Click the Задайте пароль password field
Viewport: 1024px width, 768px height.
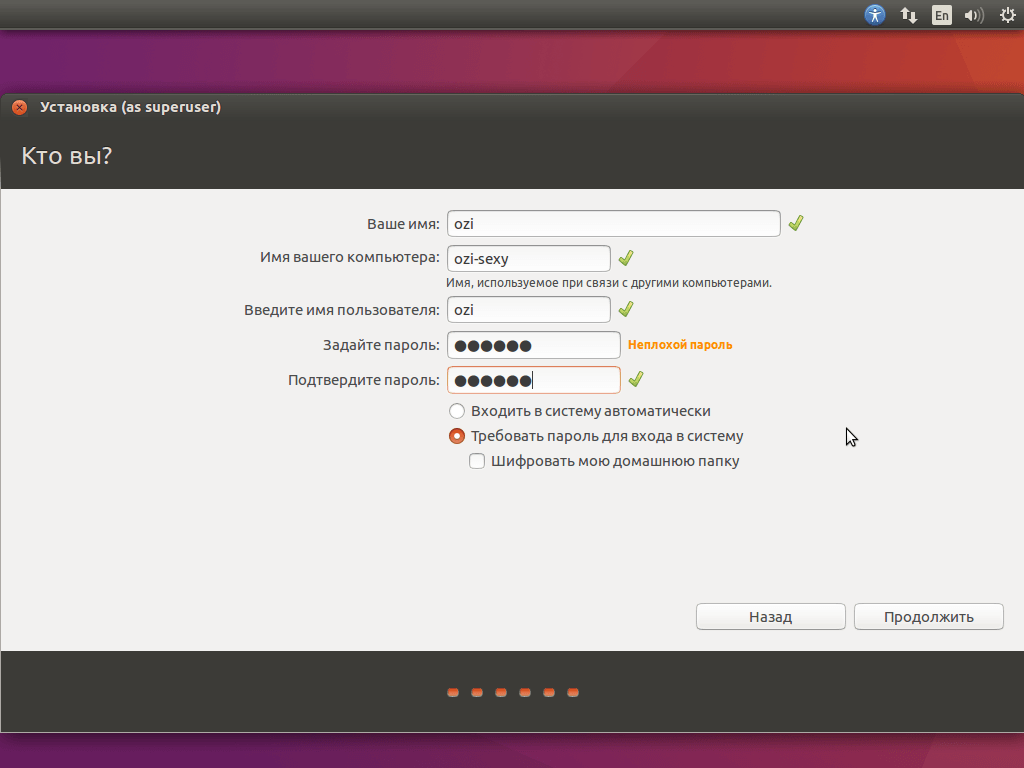pyautogui.click(x=533, y=345)
